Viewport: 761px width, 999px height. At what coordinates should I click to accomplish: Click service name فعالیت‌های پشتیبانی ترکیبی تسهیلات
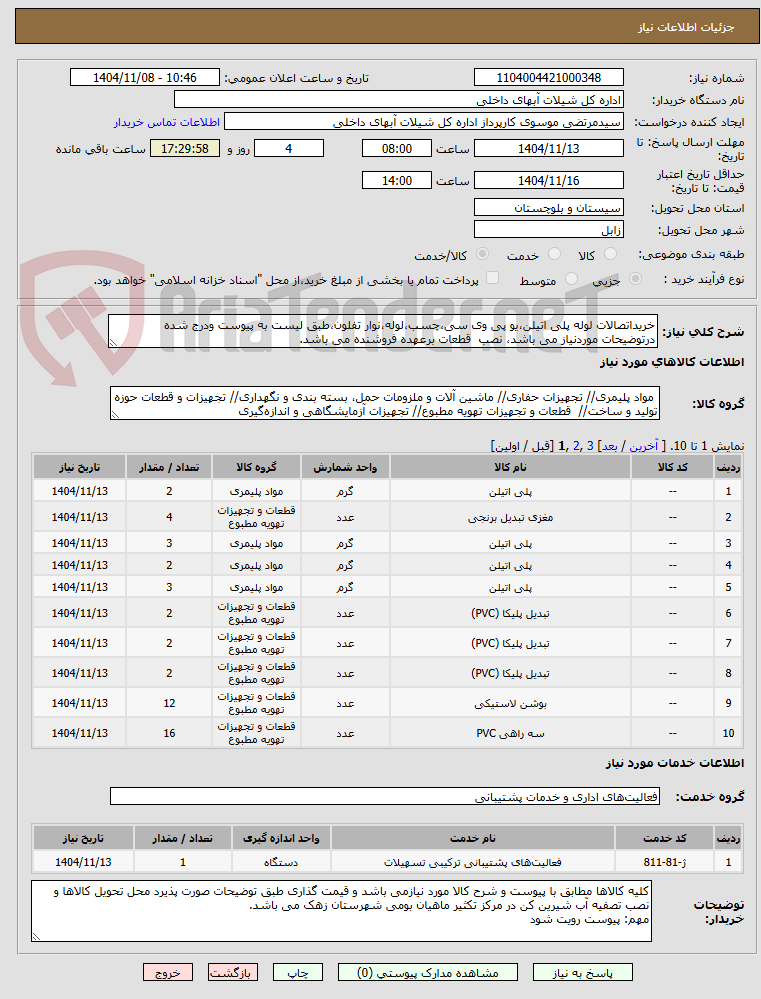coord(473,862)
